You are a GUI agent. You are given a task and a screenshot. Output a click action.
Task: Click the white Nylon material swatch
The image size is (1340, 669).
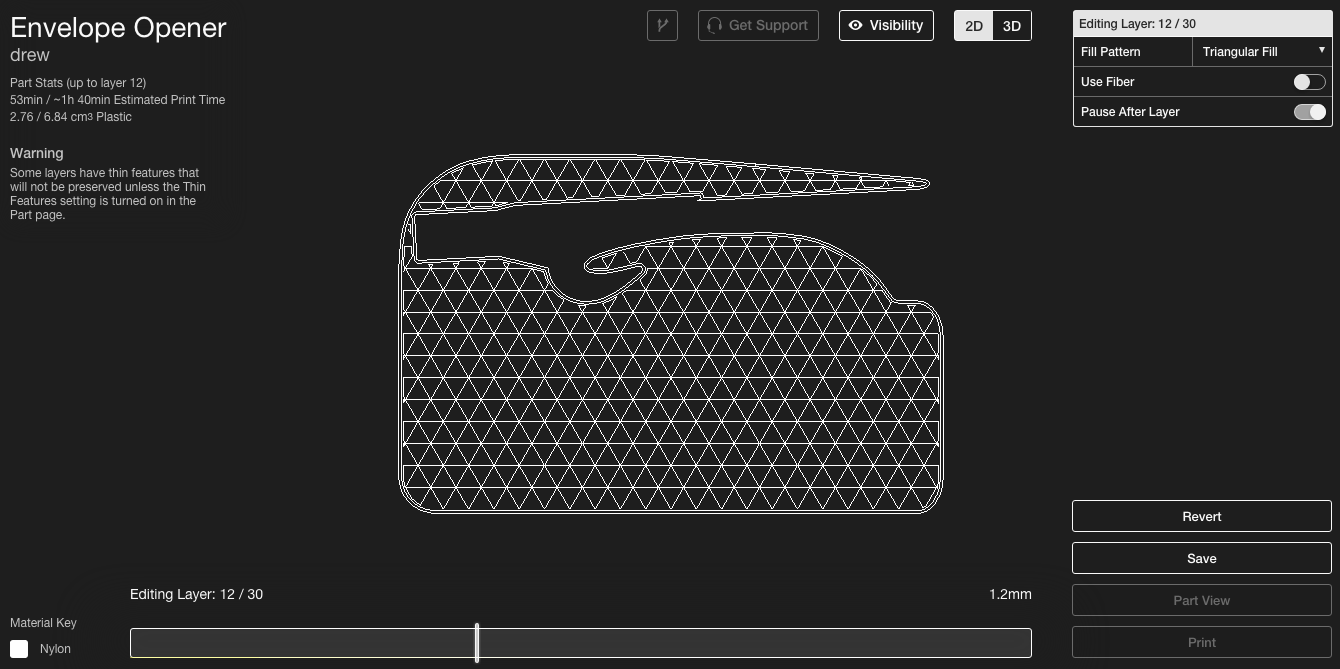coord(19,649)
